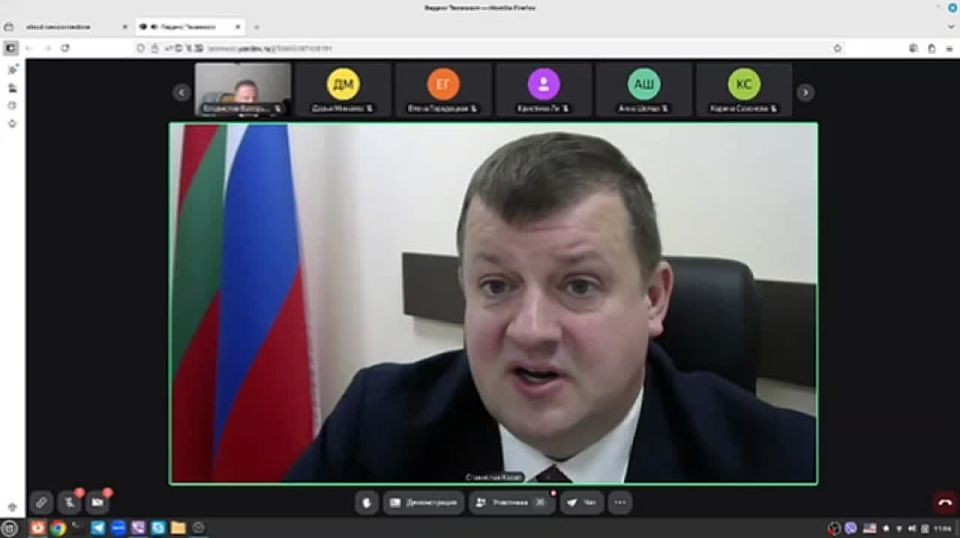Click the Демонстрация screen share button
This screenshot has height=538, width=960.
click(x=424, y=502)
